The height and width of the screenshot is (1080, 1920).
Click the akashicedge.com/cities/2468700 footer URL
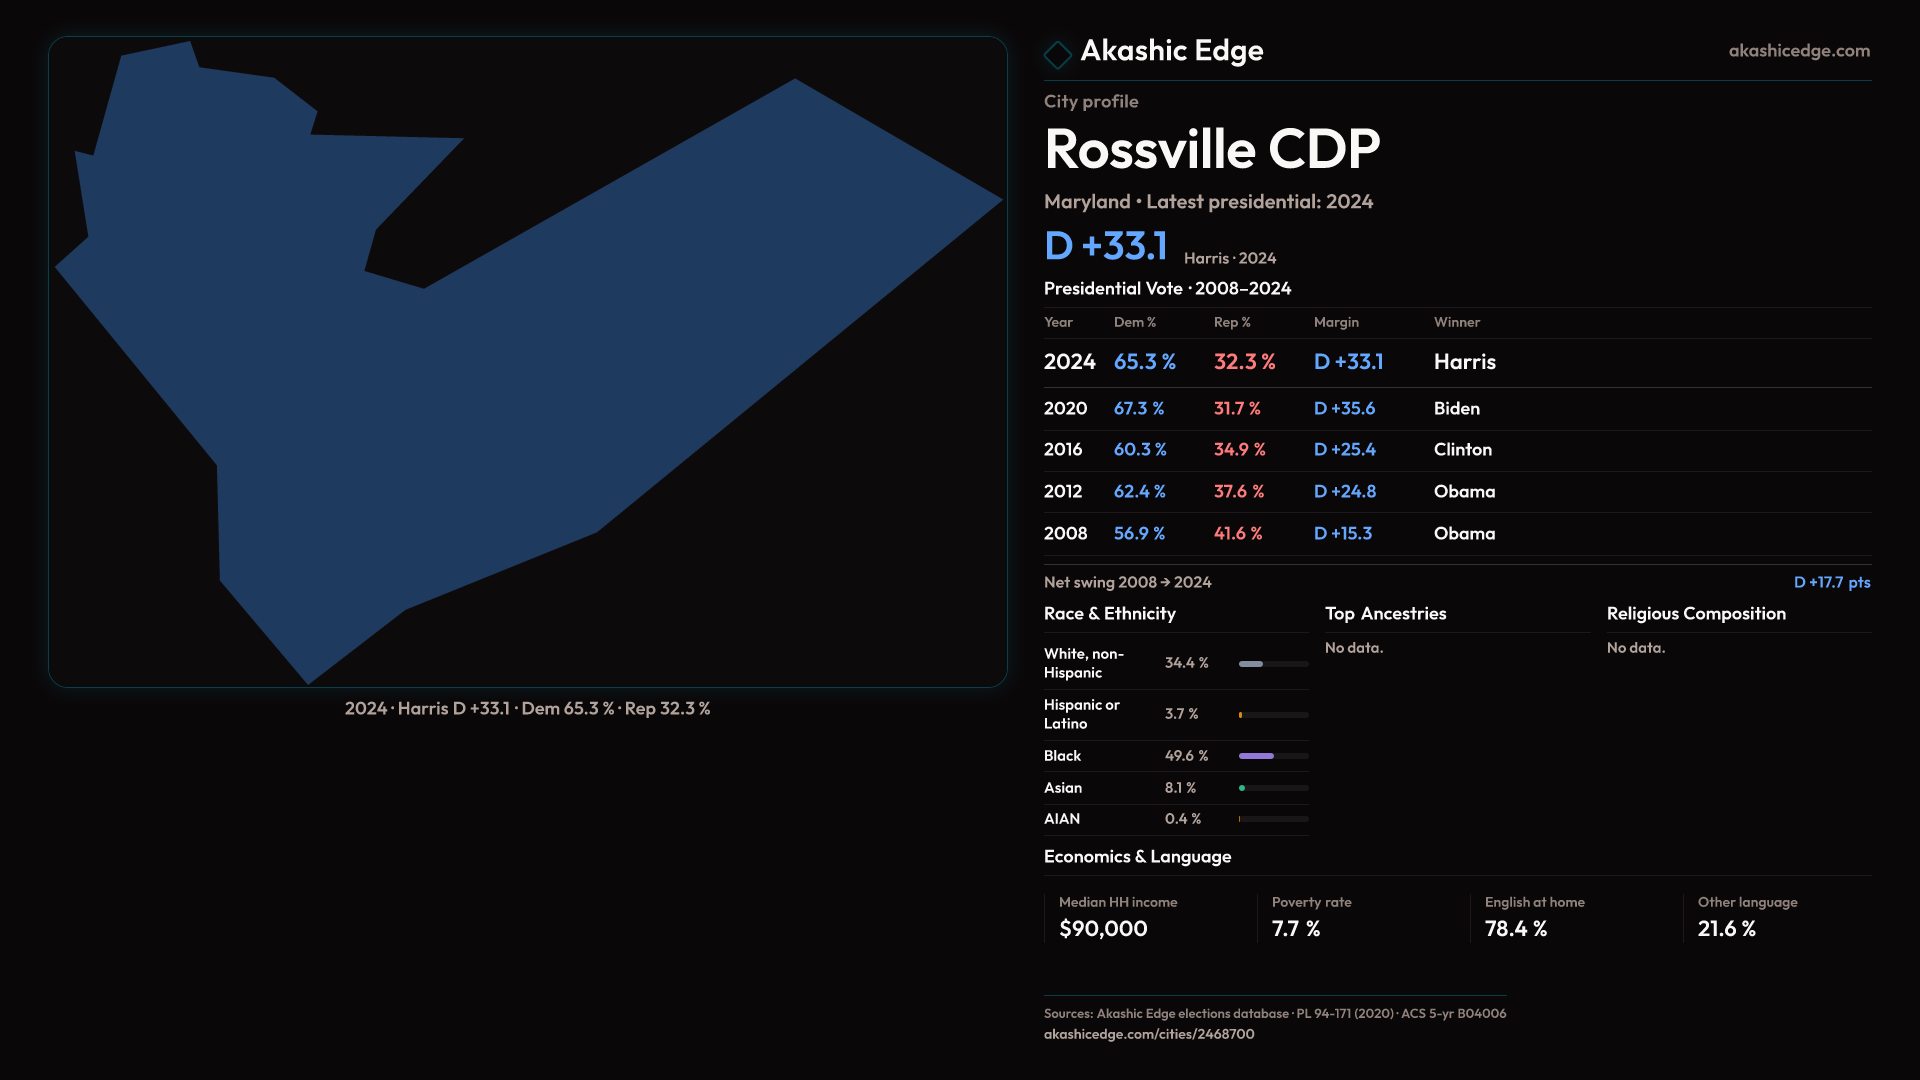1148,1034
